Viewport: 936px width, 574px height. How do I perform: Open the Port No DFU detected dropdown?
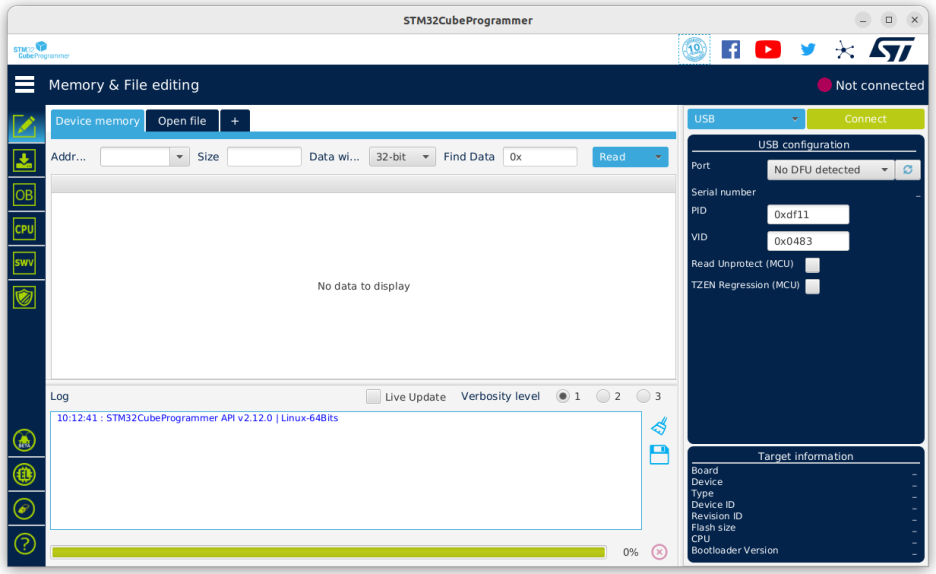click(x=830, y=169)
